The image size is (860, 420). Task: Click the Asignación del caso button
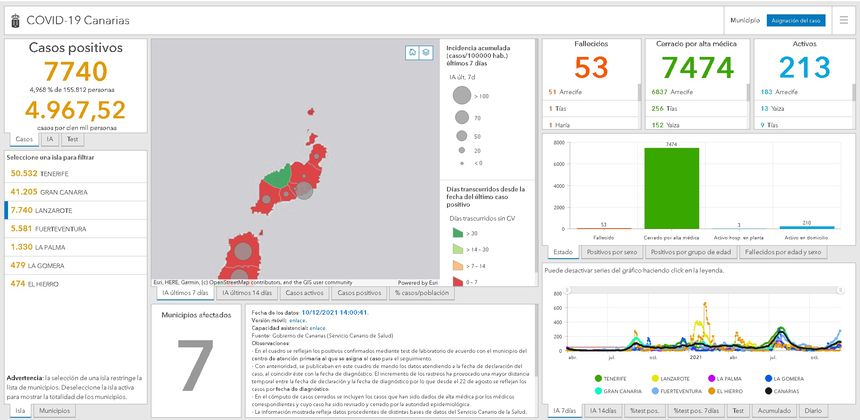[x=796, y=20]
